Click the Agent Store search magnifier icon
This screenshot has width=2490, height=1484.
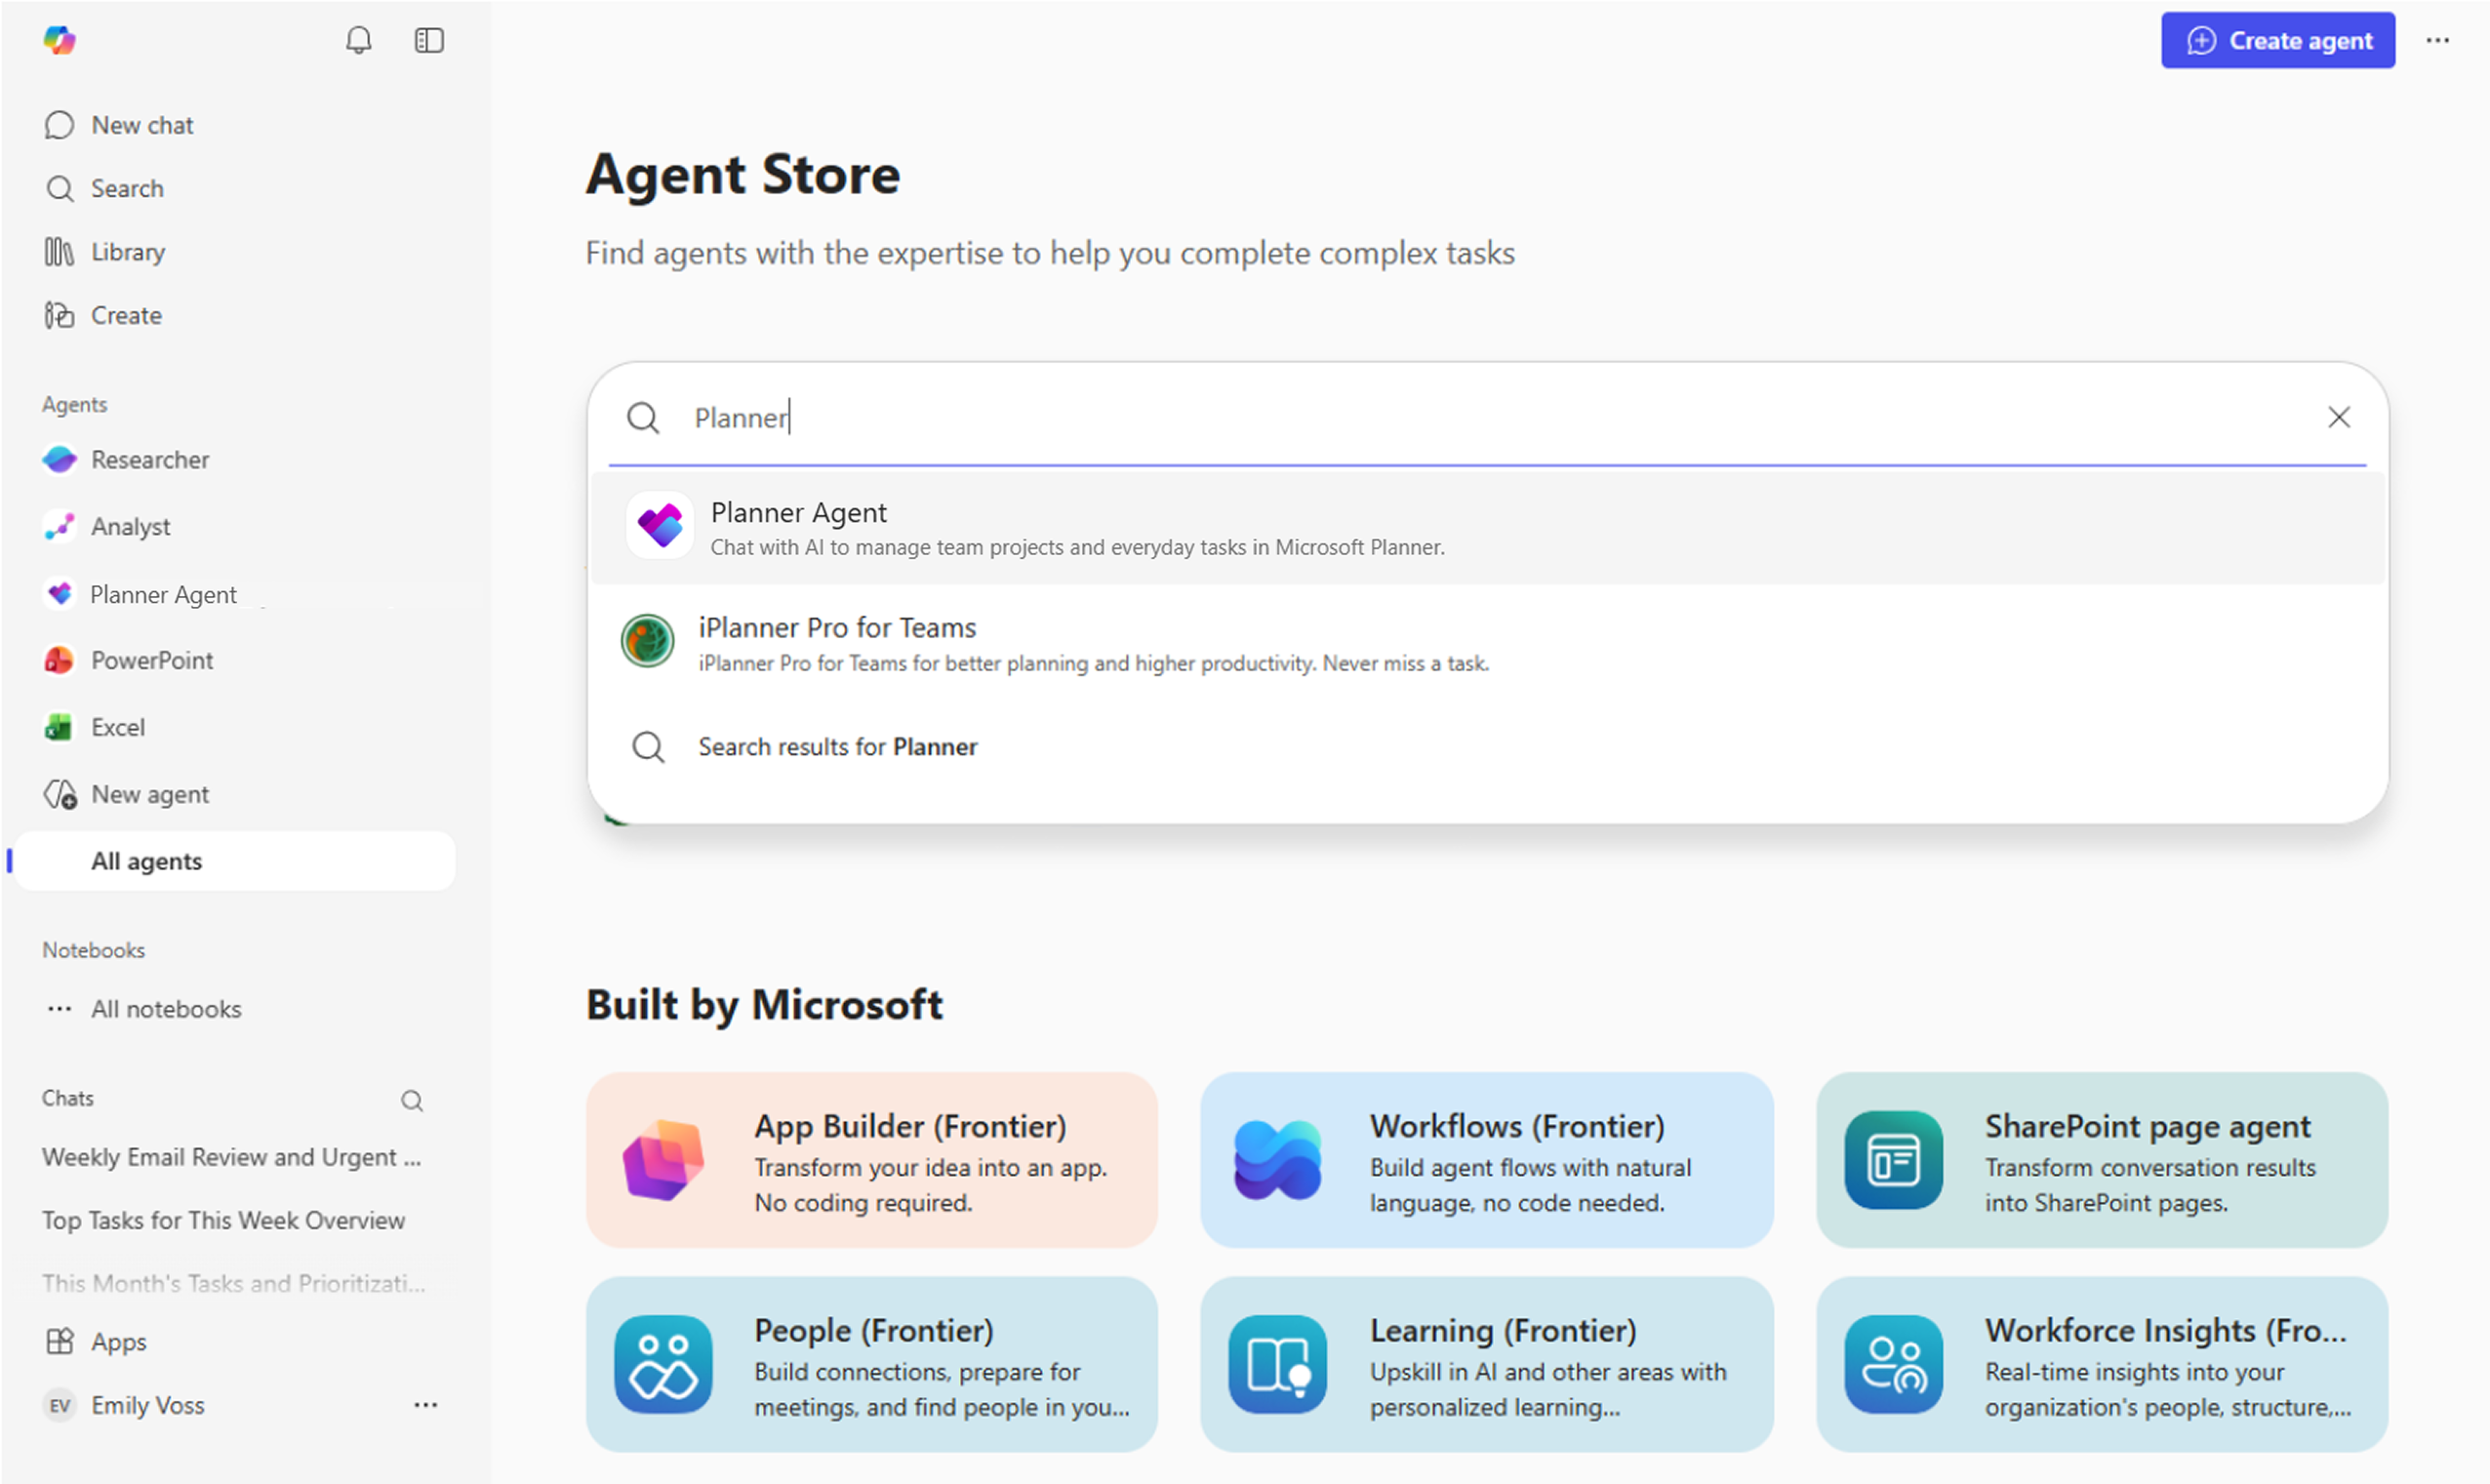point(643,417)
